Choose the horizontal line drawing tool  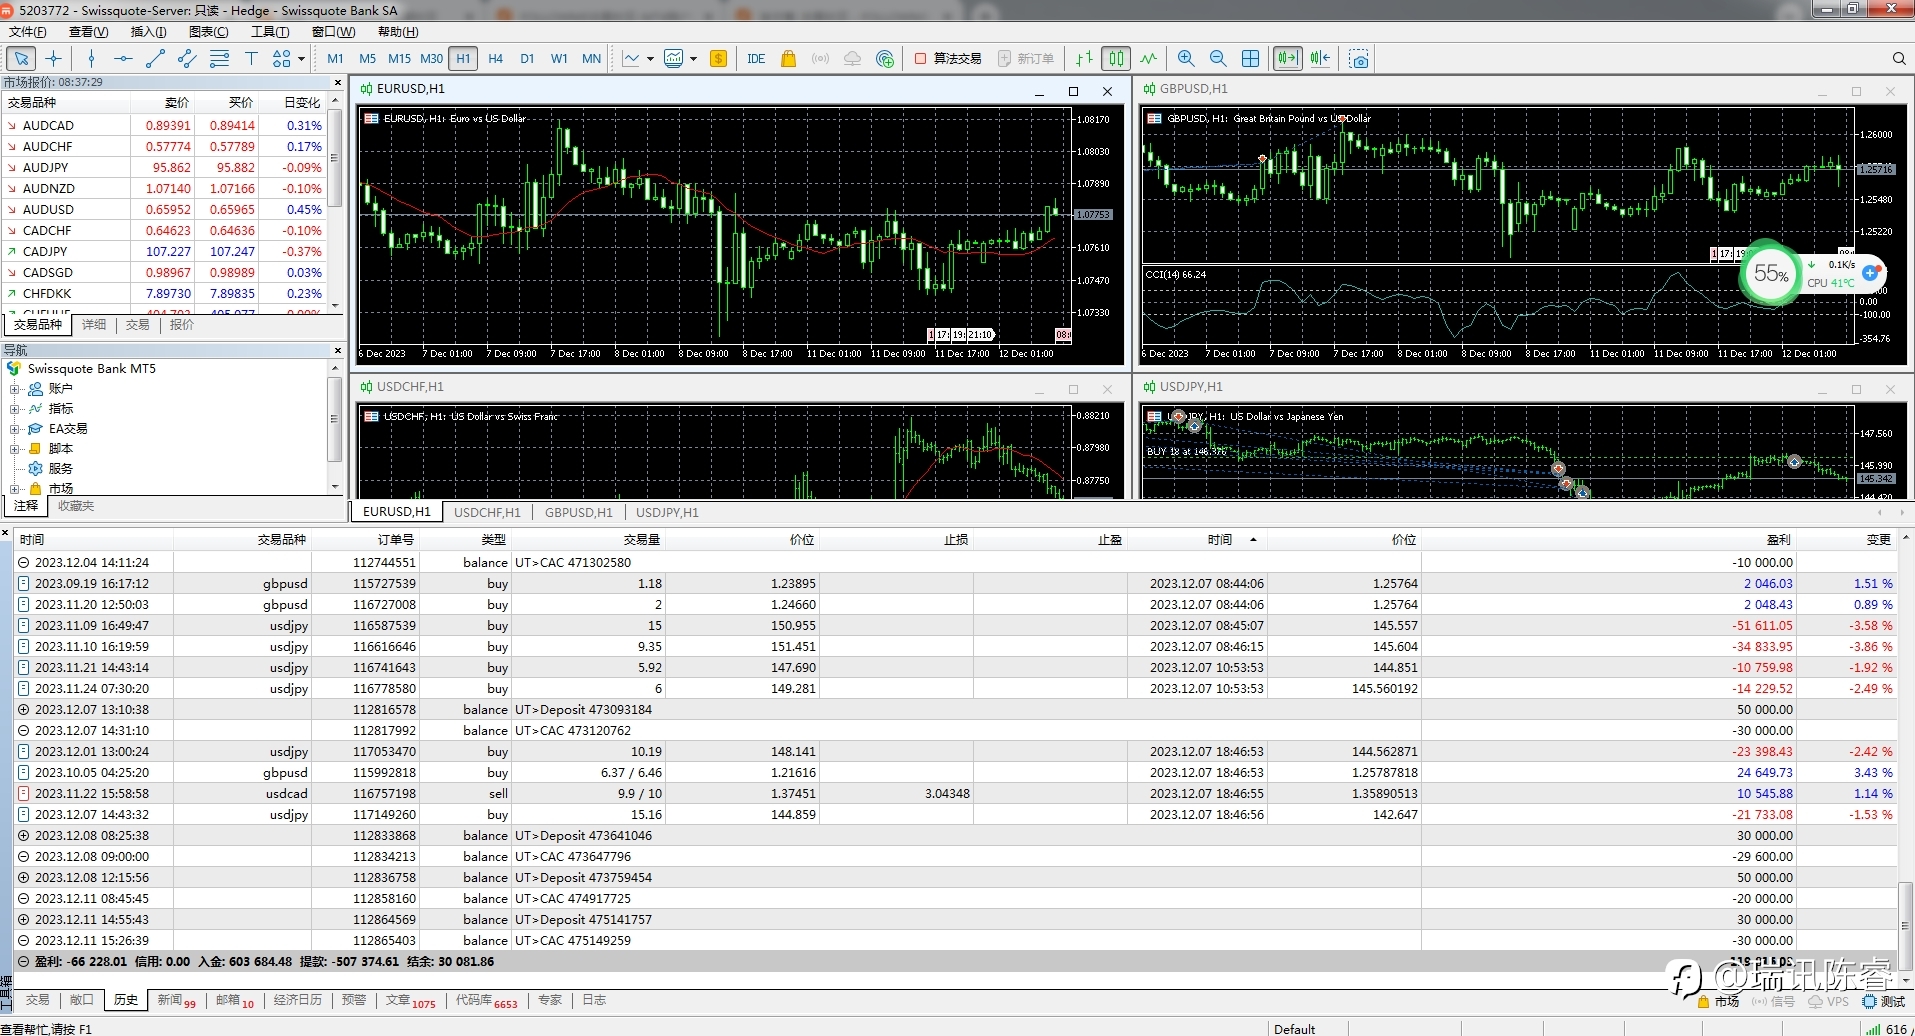123,59
